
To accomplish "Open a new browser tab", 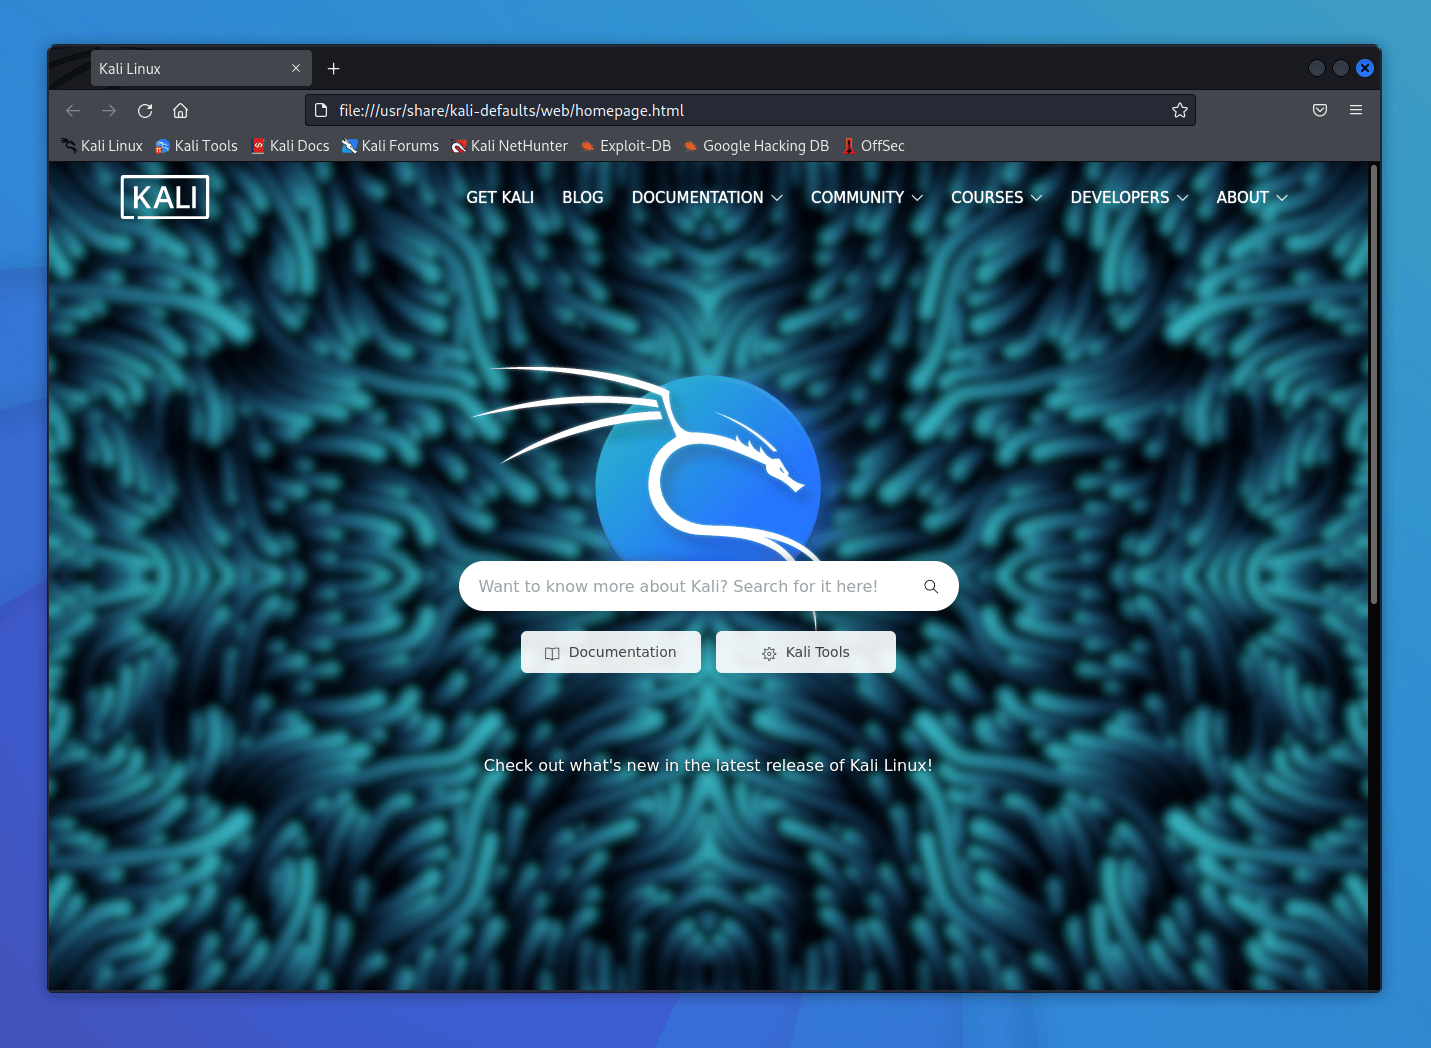I will coord(333,68).
